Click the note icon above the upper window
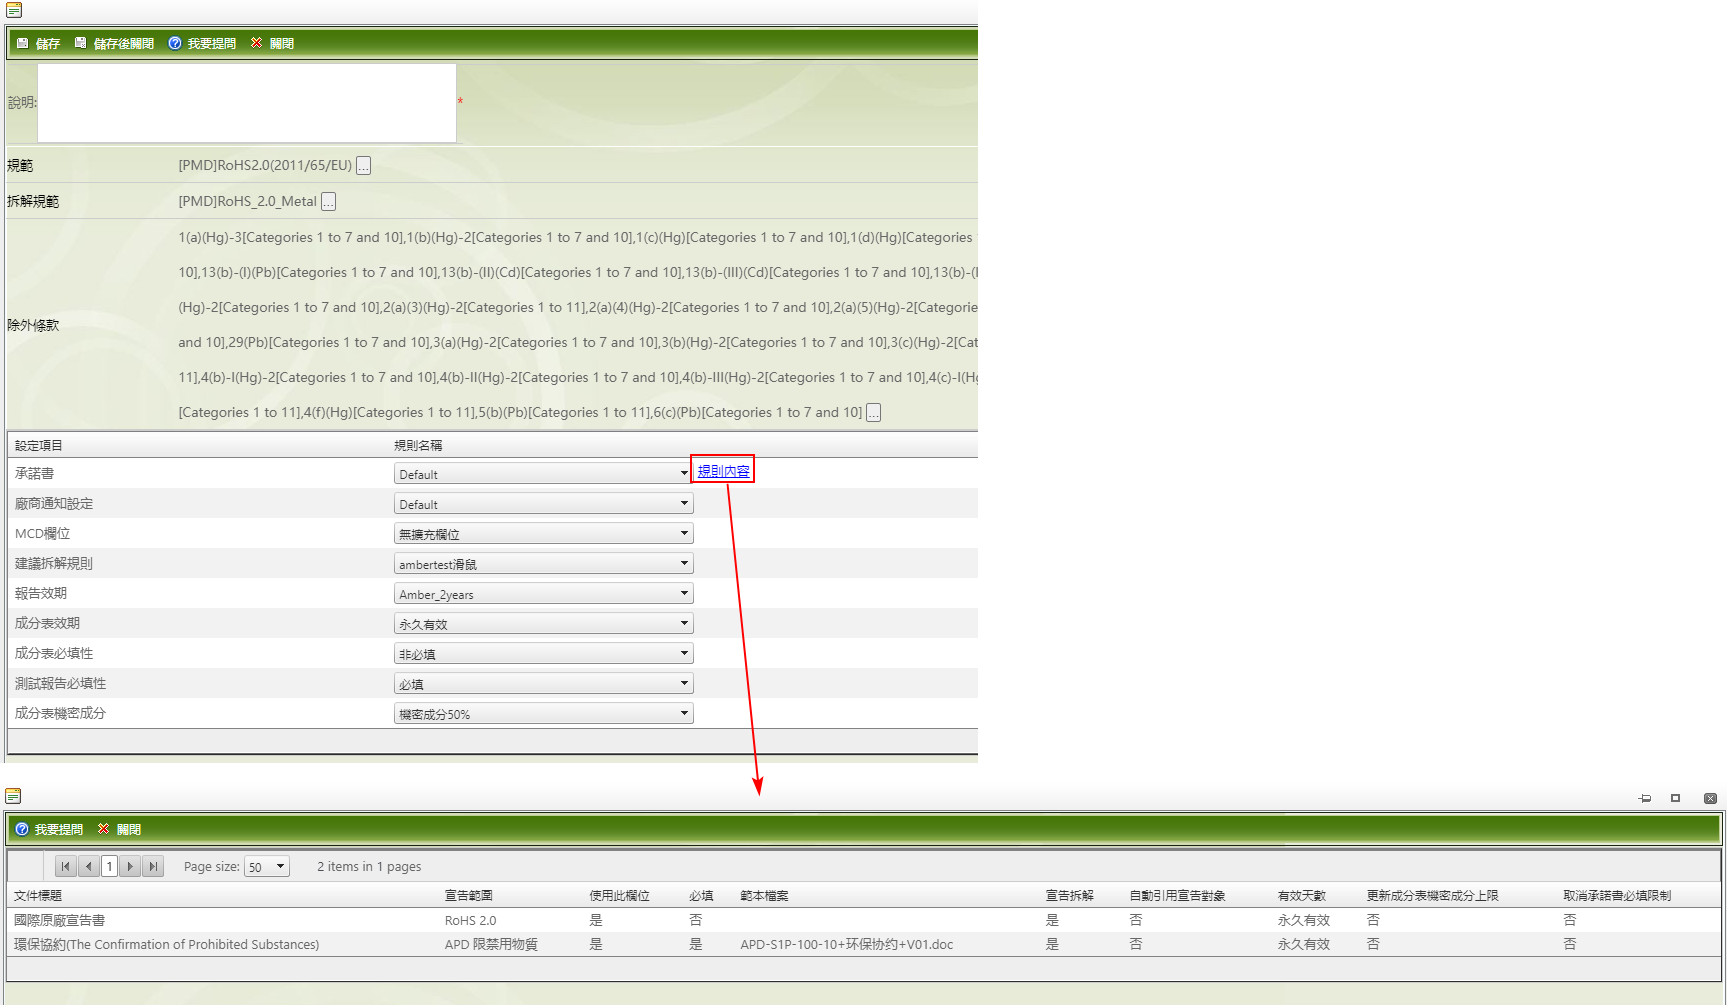 (14, 10)
